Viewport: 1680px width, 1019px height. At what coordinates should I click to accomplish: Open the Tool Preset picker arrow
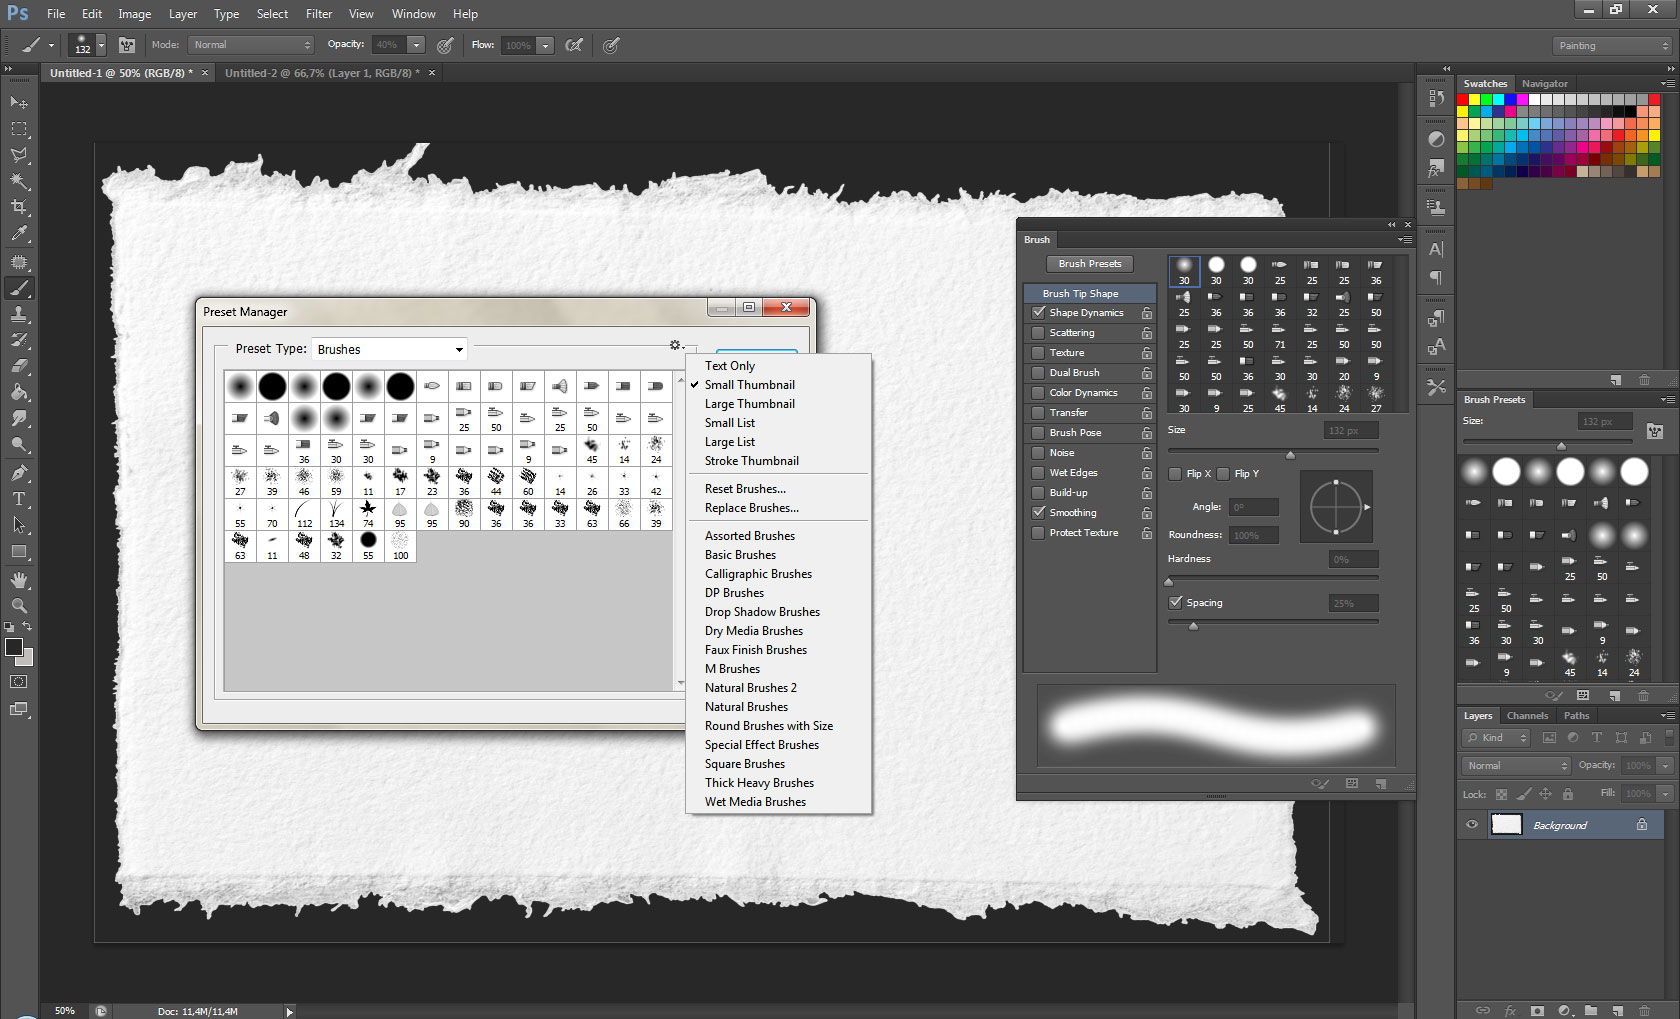(51, 45)
